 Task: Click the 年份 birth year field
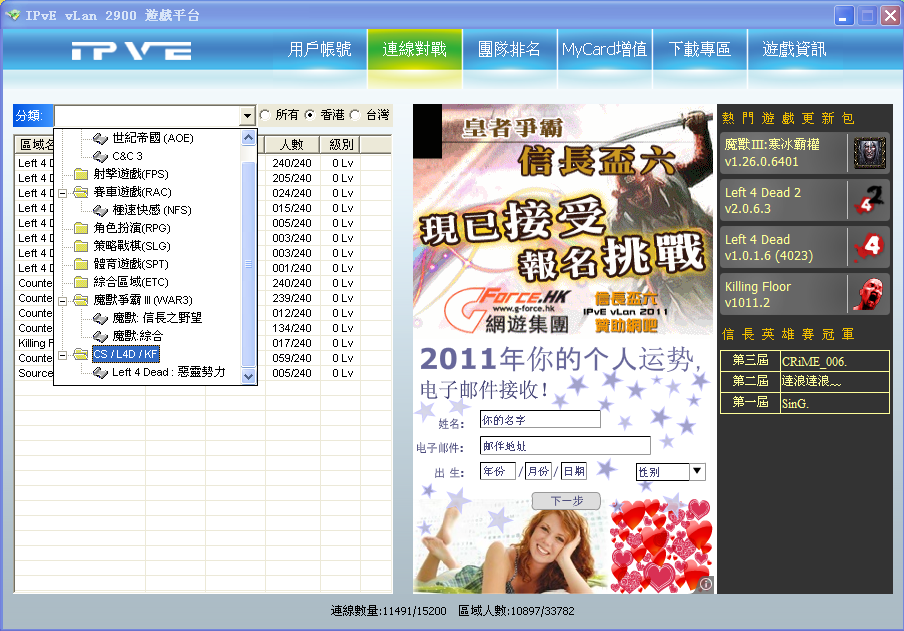(498, 471)
